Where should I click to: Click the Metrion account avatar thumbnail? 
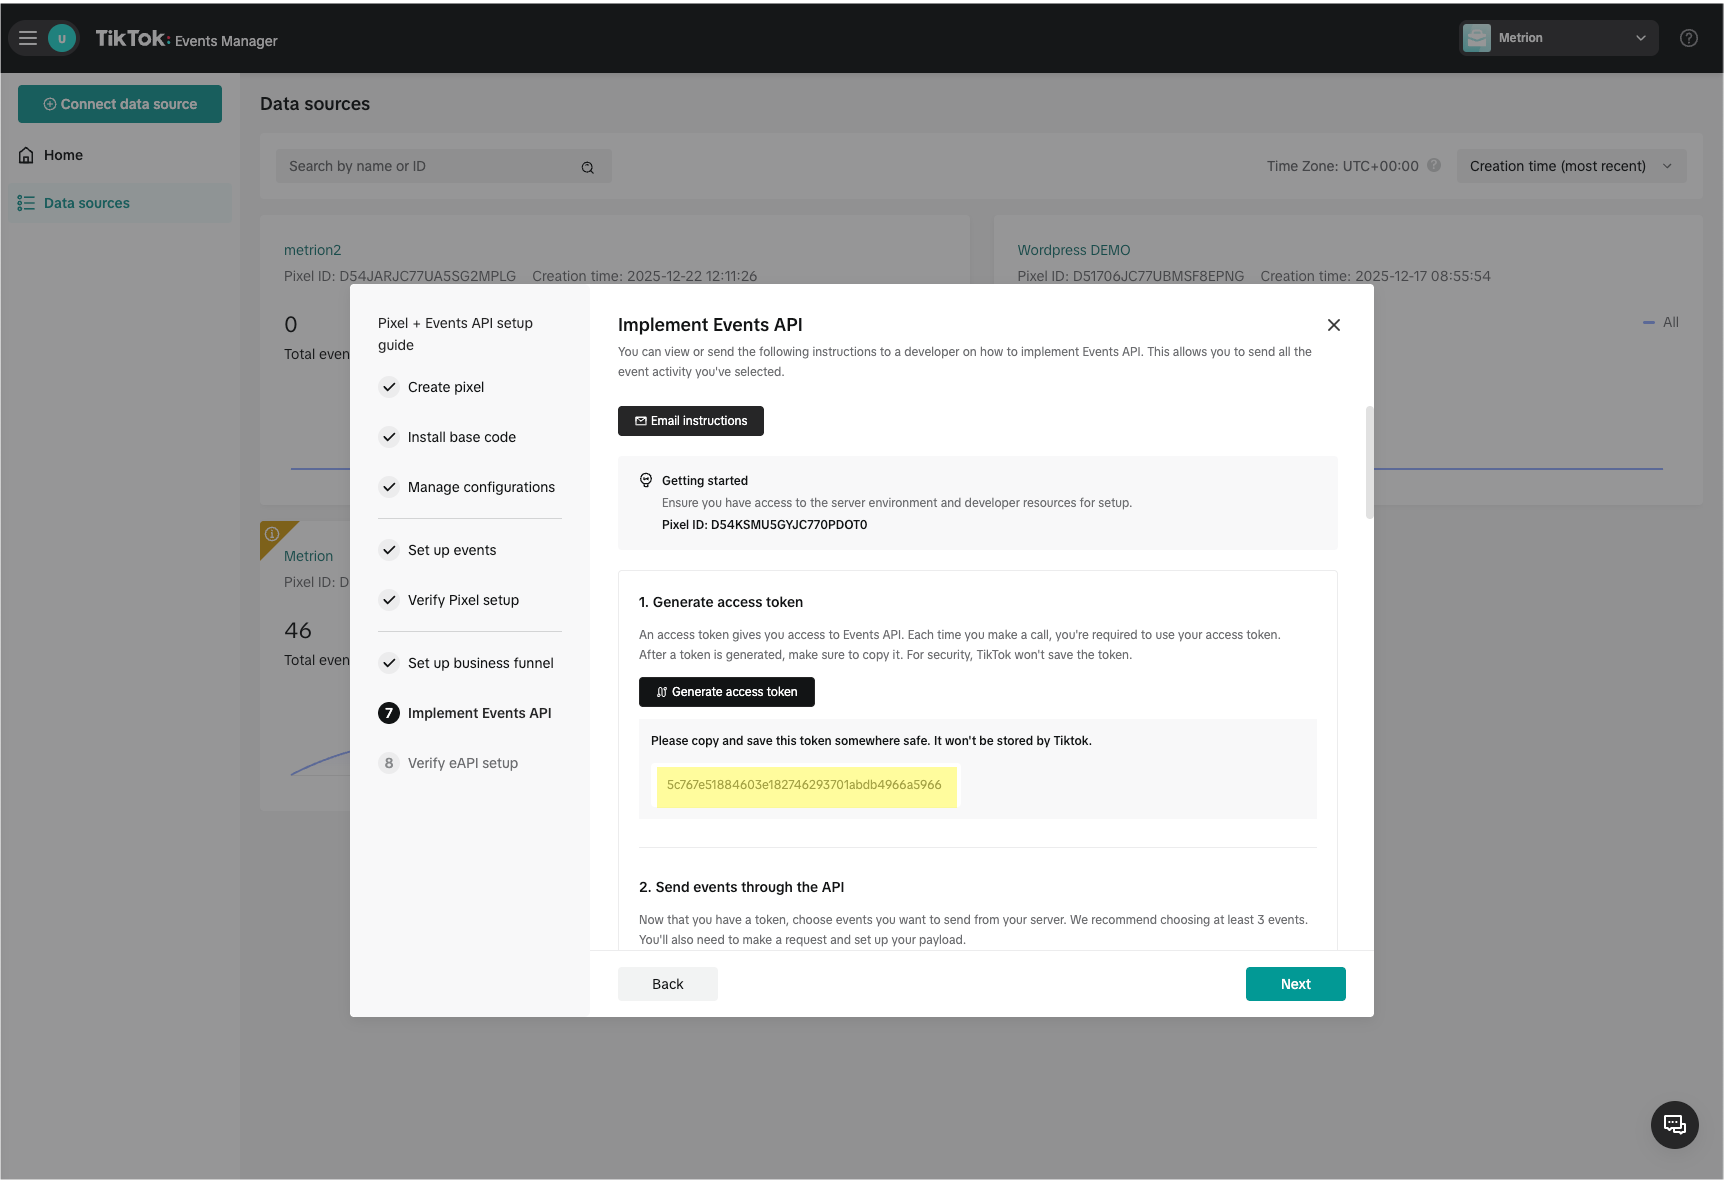tap(1477, 38)
